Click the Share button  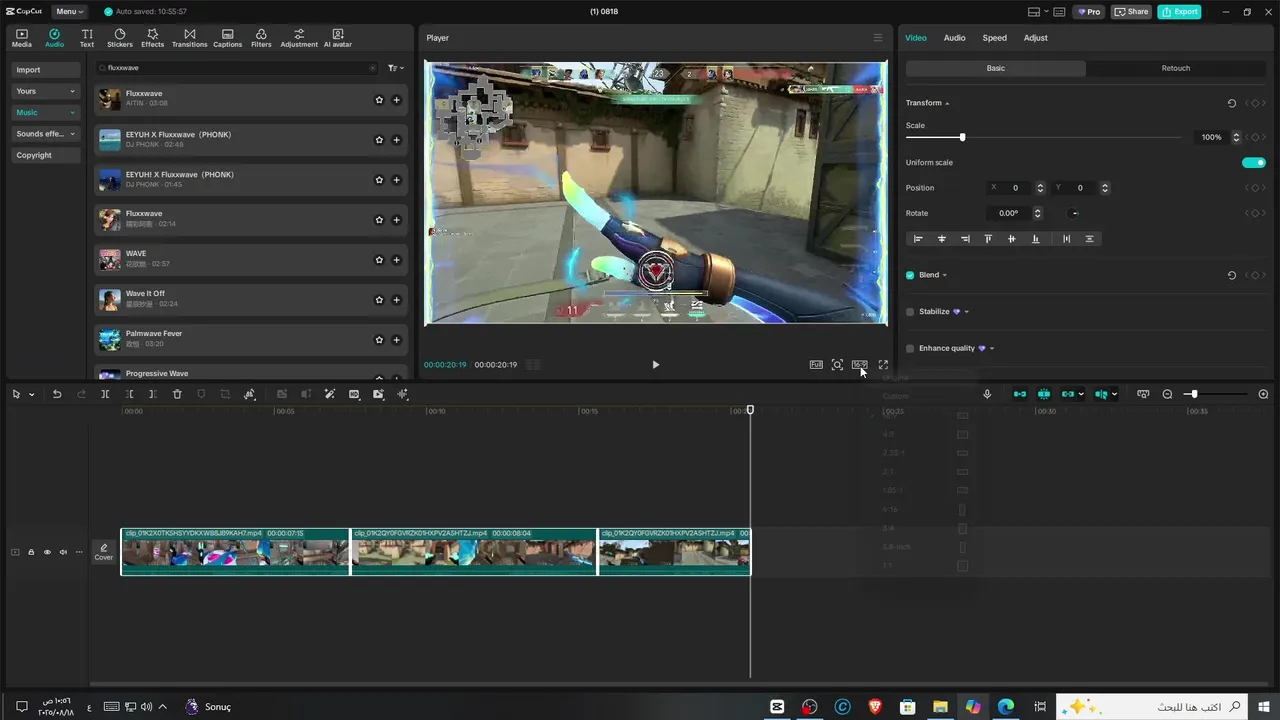[1132, 12]
